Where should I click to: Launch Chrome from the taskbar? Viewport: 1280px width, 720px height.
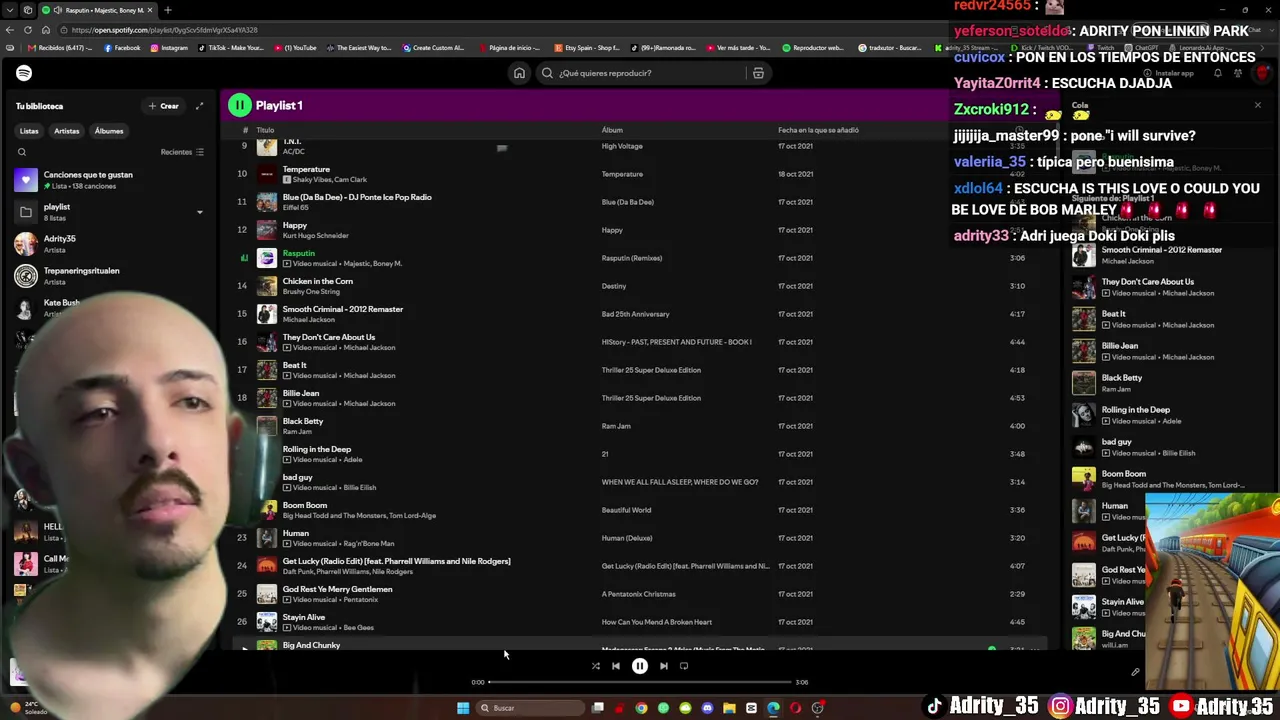(x=641, y=708)
